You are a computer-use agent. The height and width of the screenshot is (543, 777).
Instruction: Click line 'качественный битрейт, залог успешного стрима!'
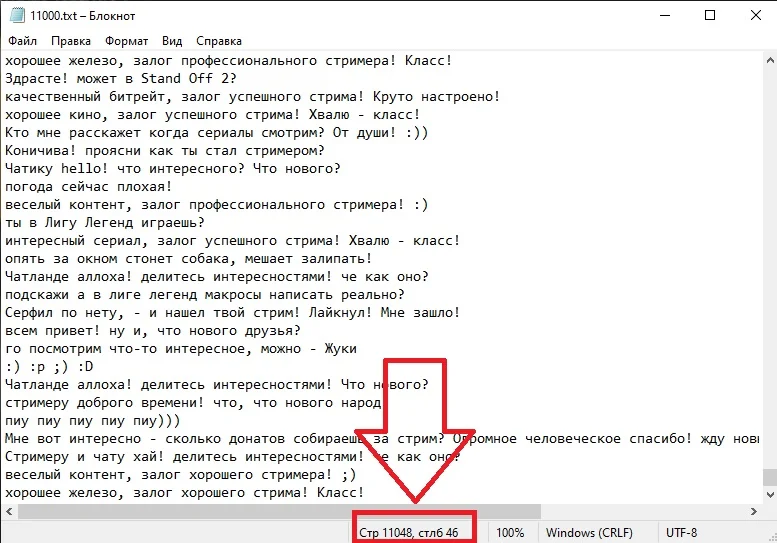click(252, 97)
